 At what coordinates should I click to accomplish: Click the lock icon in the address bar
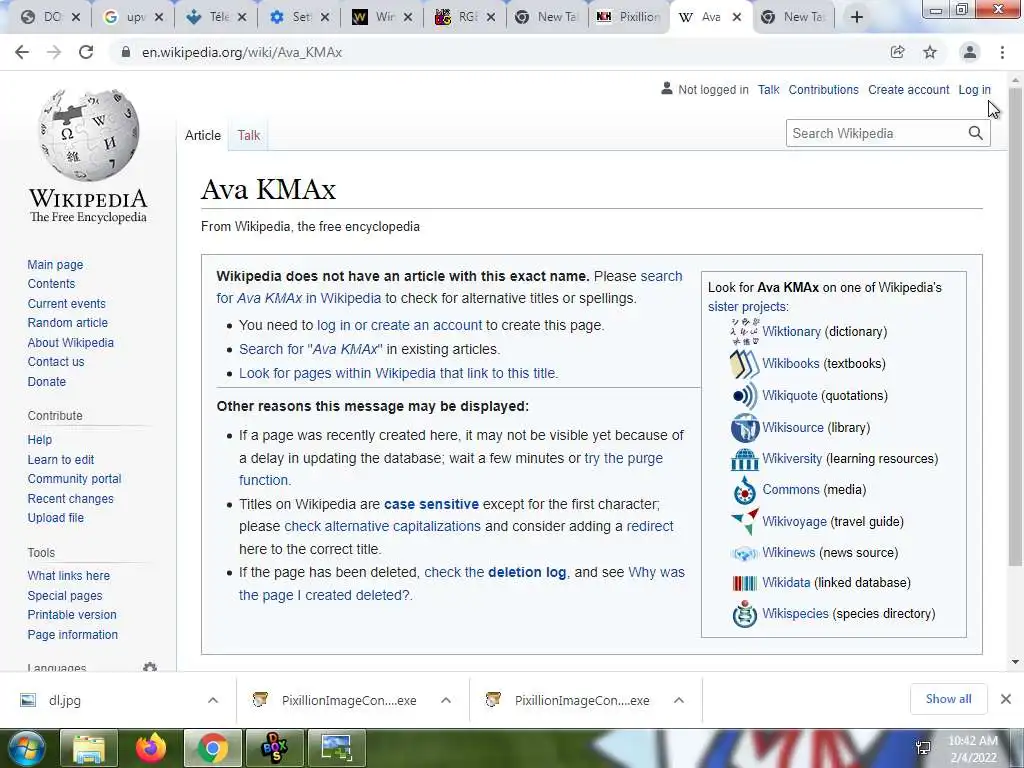pyautogui.click(x=125, y=52)
